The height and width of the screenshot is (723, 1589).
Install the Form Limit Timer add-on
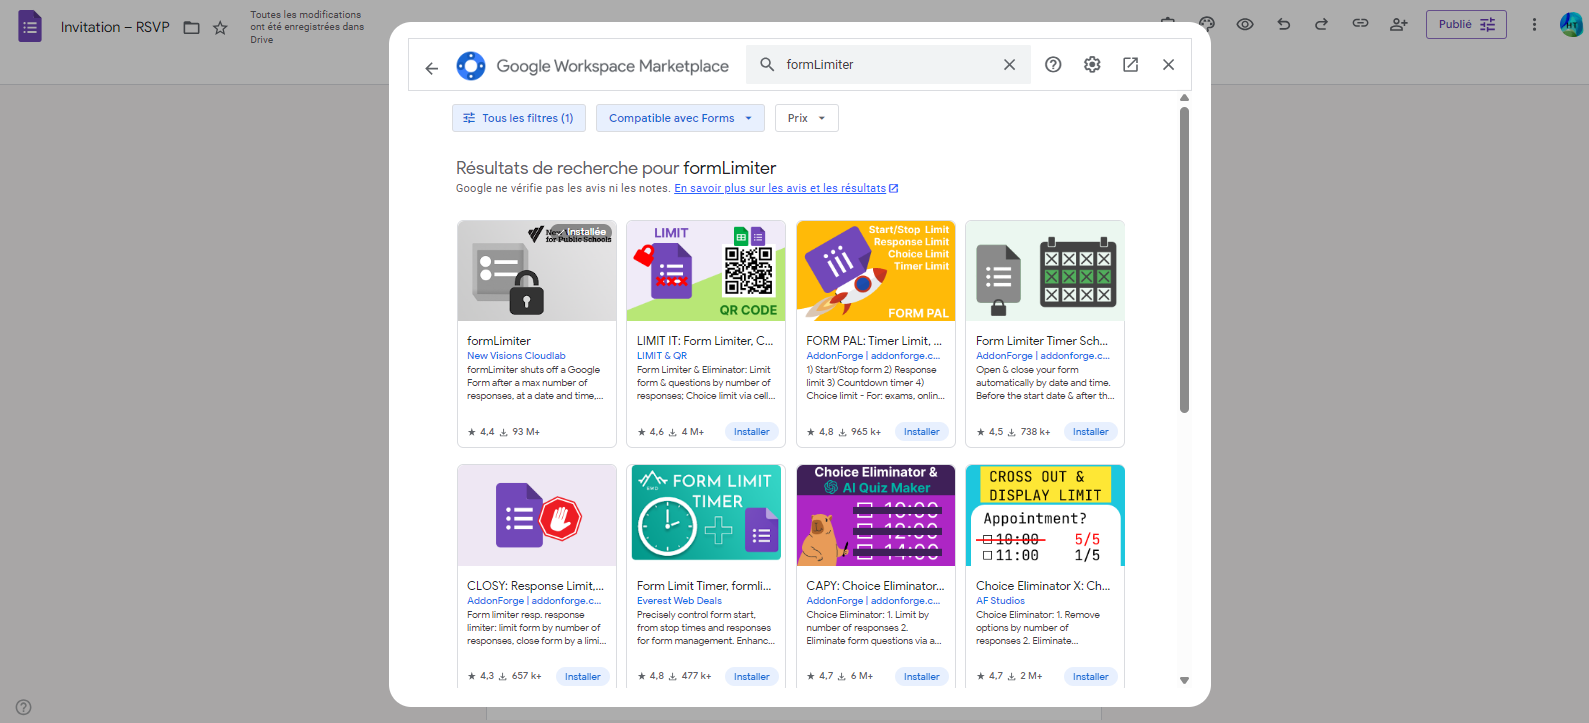pyautogui.click(x=752, y=677)
